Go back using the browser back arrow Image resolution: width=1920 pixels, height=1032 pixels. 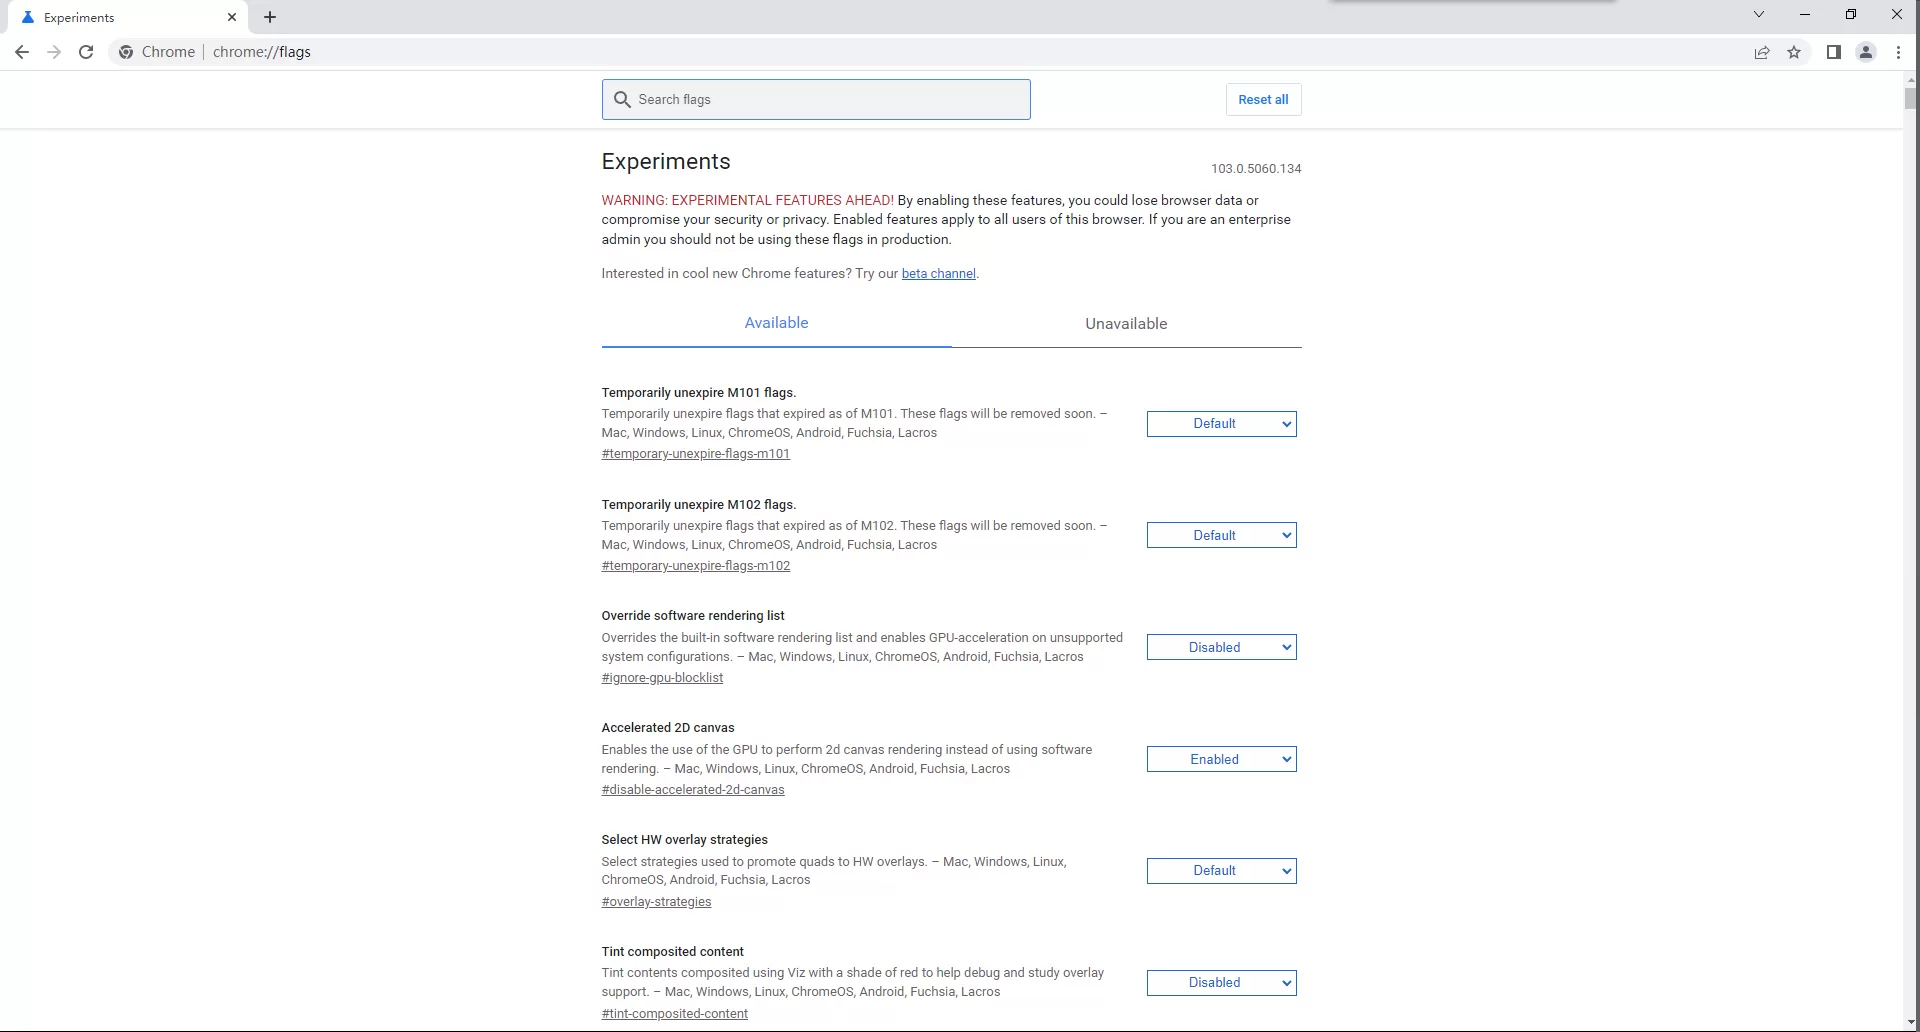pyautogui.click(x=22, y=52)
